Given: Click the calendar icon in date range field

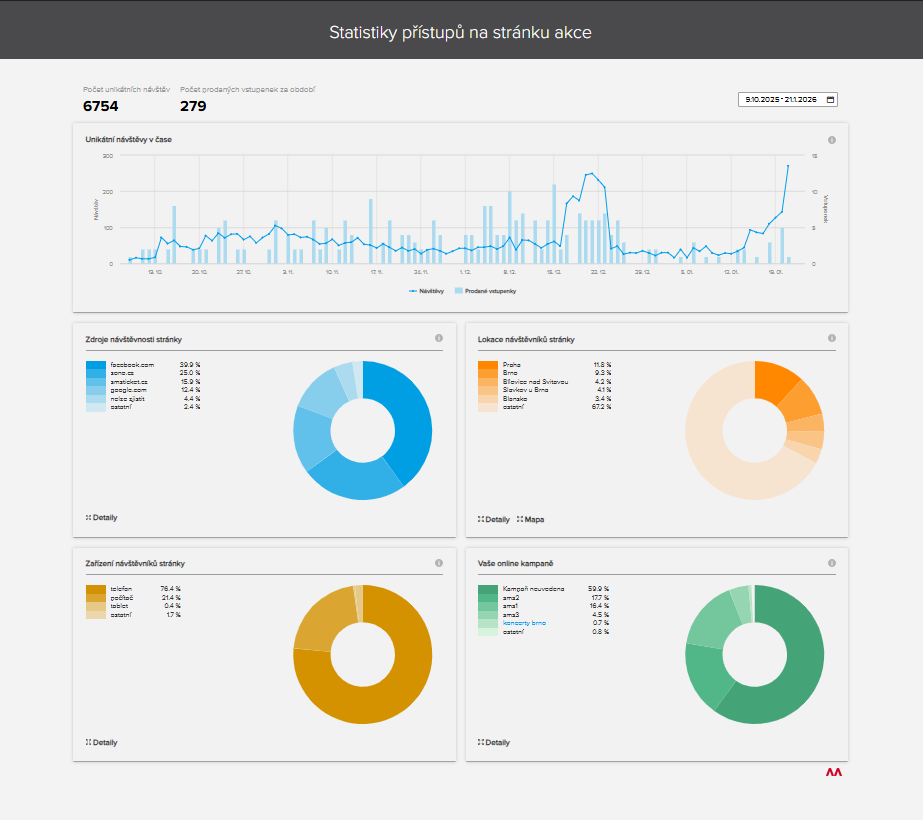Looking at the screenshot, I should (831, 100).
